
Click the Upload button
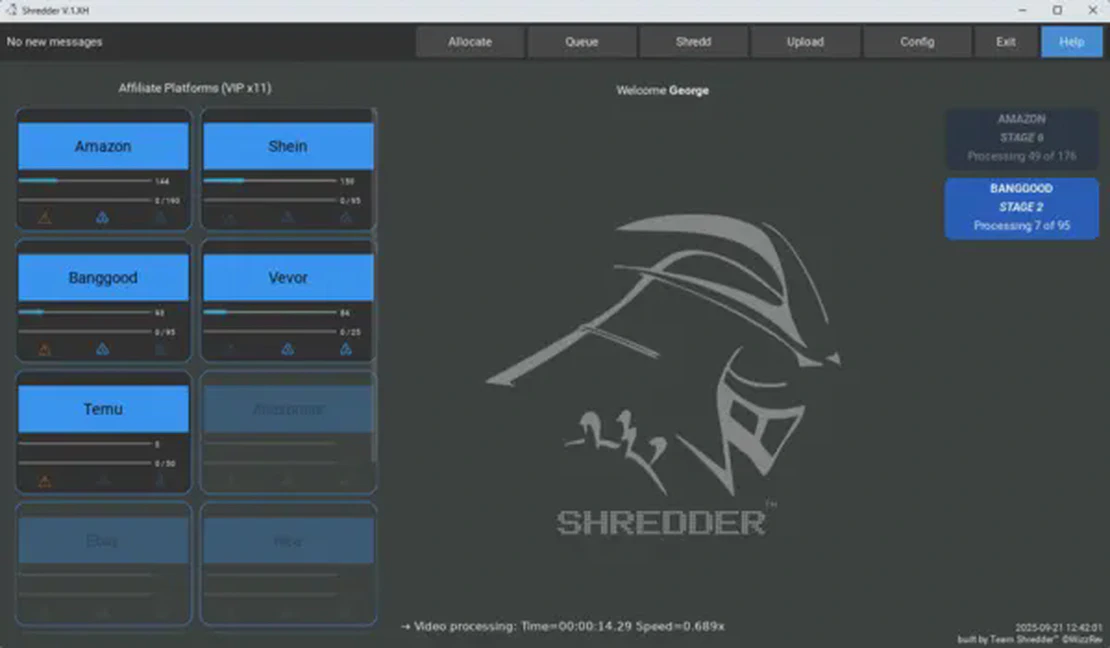click(x=805, y=42)
